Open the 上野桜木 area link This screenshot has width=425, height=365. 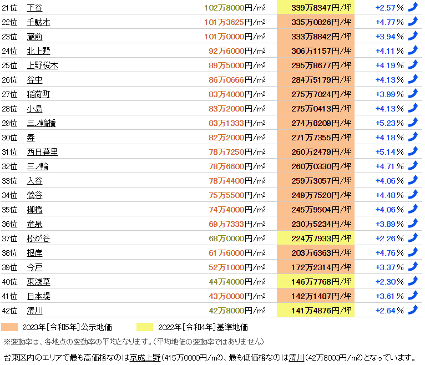click(x=42, y=65)
